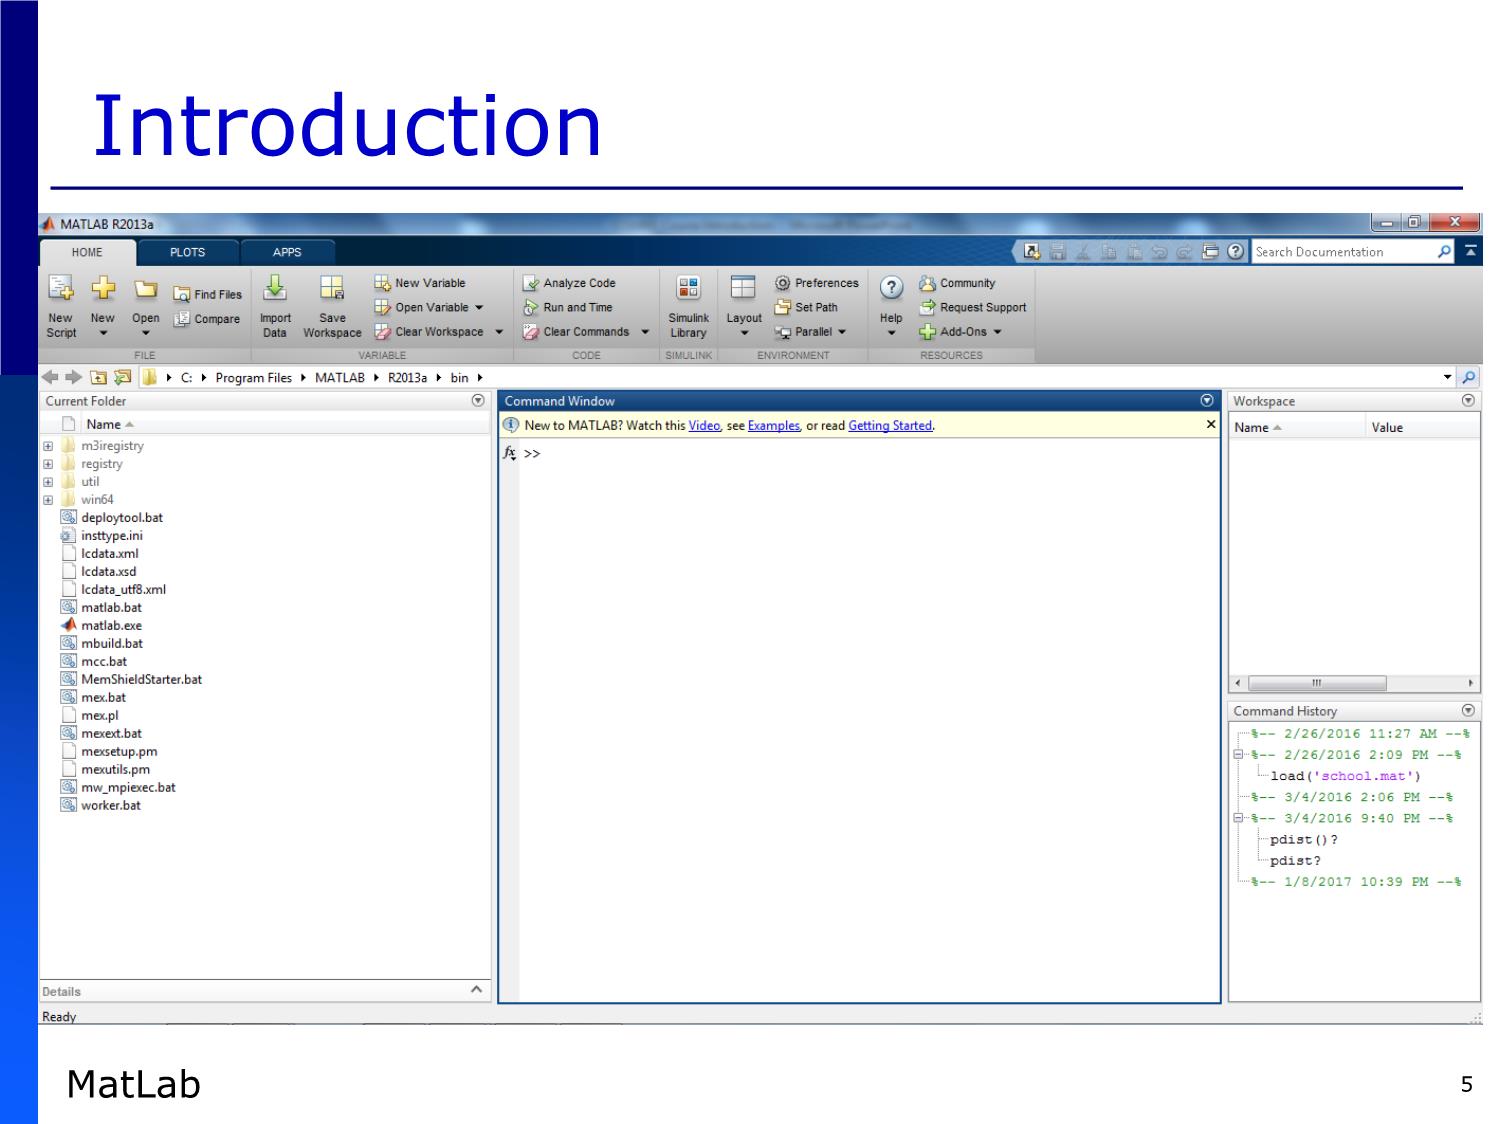Open Workspace panel actions menu

[1468, 400]
